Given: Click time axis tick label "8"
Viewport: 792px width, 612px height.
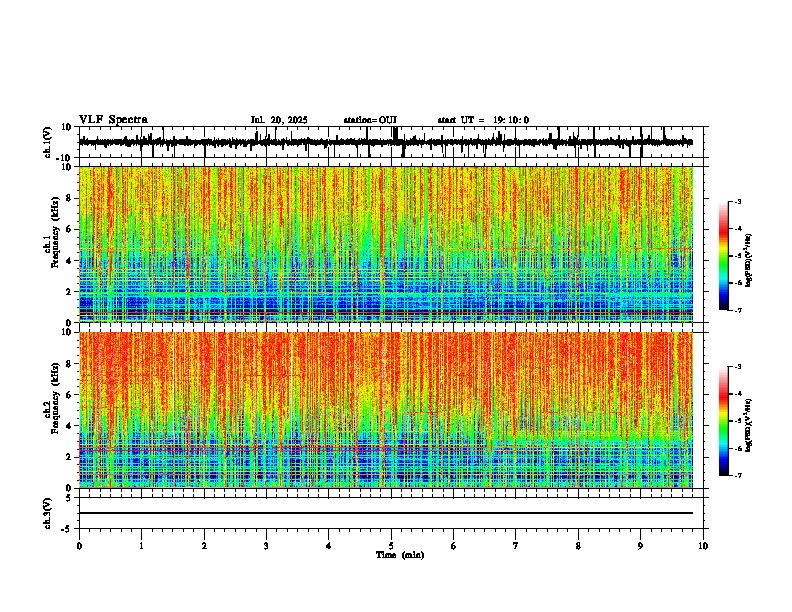Looking at the screenshot, I should [x=578, y=546].
